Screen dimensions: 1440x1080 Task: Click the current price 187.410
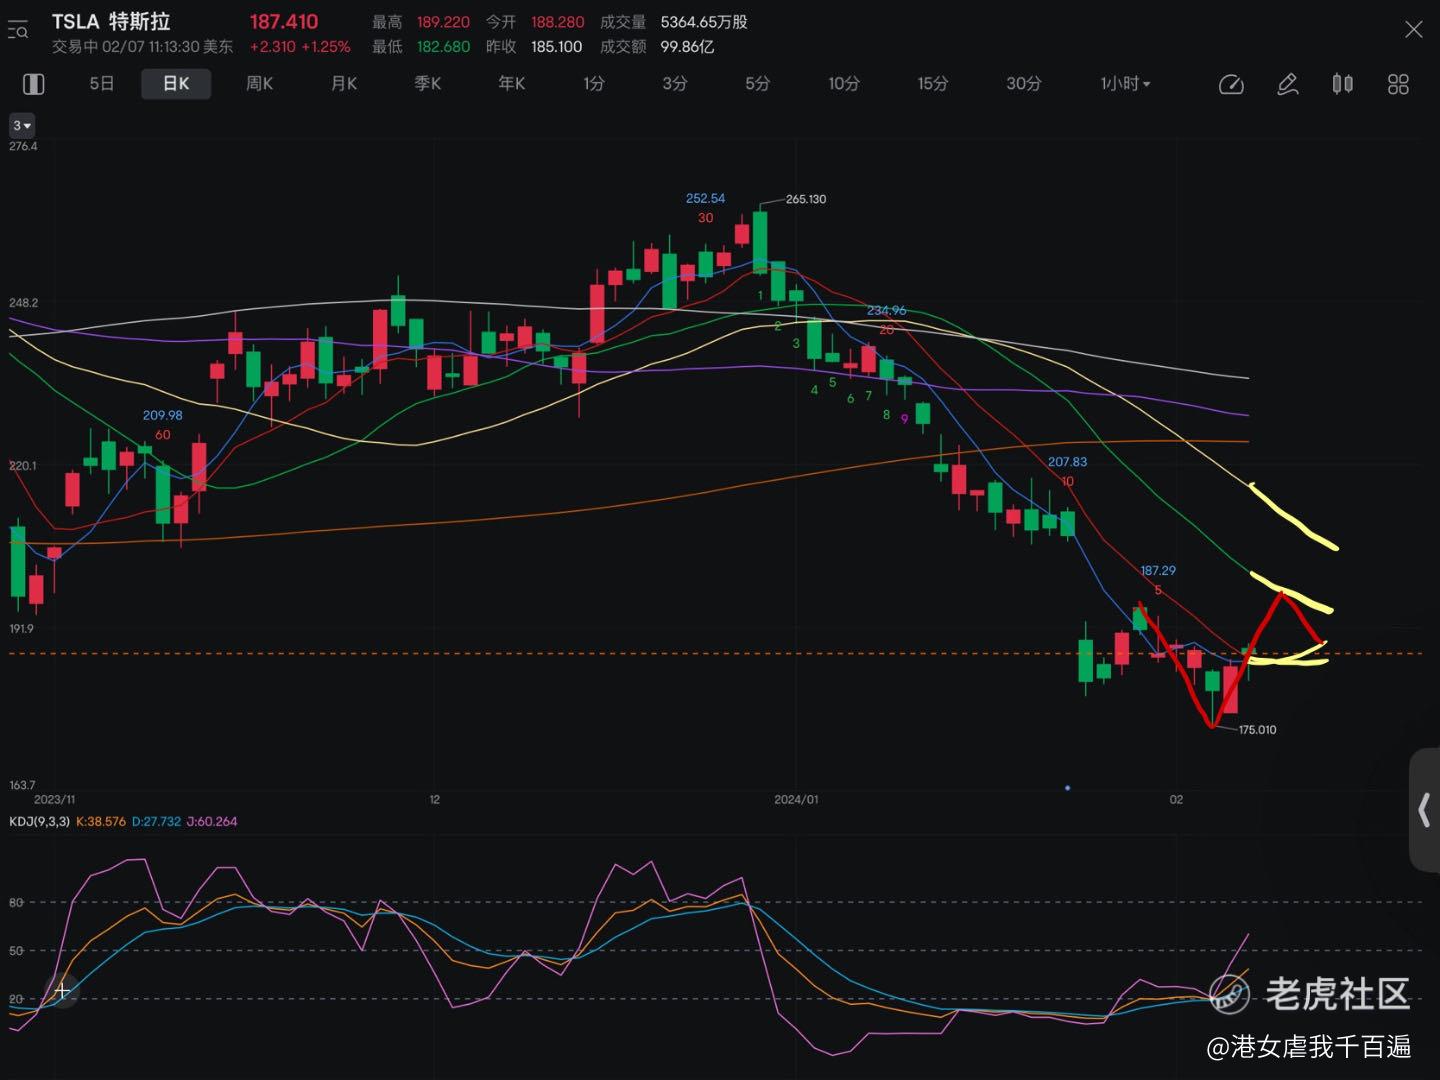coord(284,22)
